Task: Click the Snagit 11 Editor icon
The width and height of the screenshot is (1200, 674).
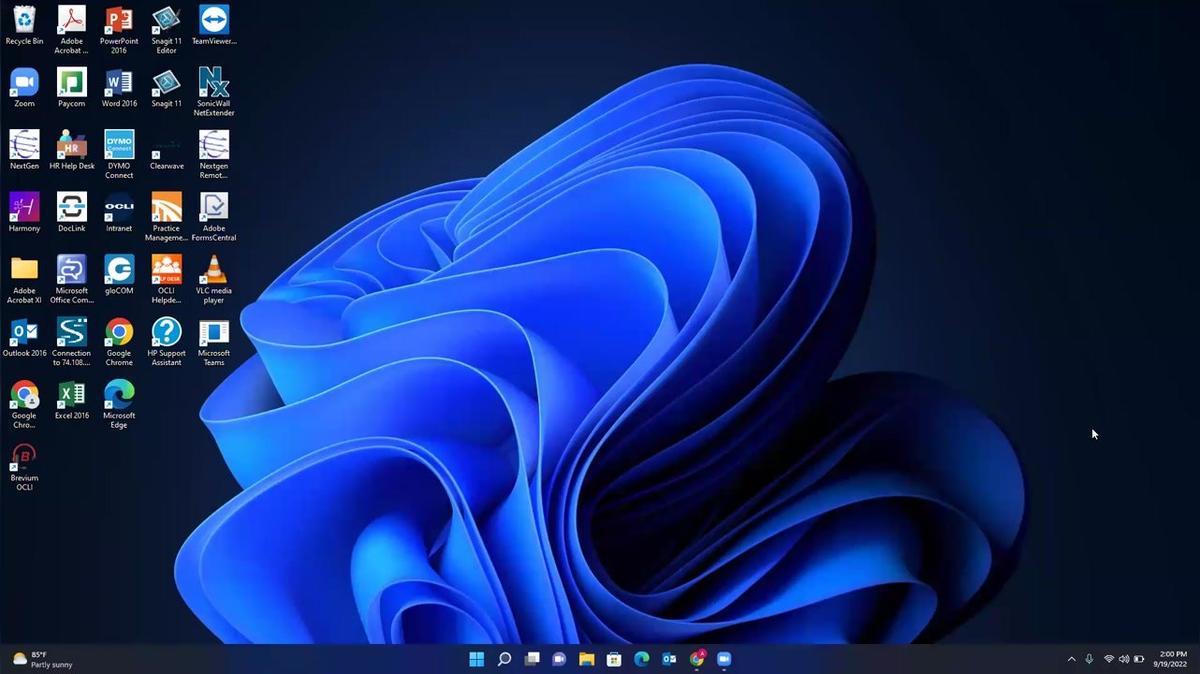Action: coord(166,20)
